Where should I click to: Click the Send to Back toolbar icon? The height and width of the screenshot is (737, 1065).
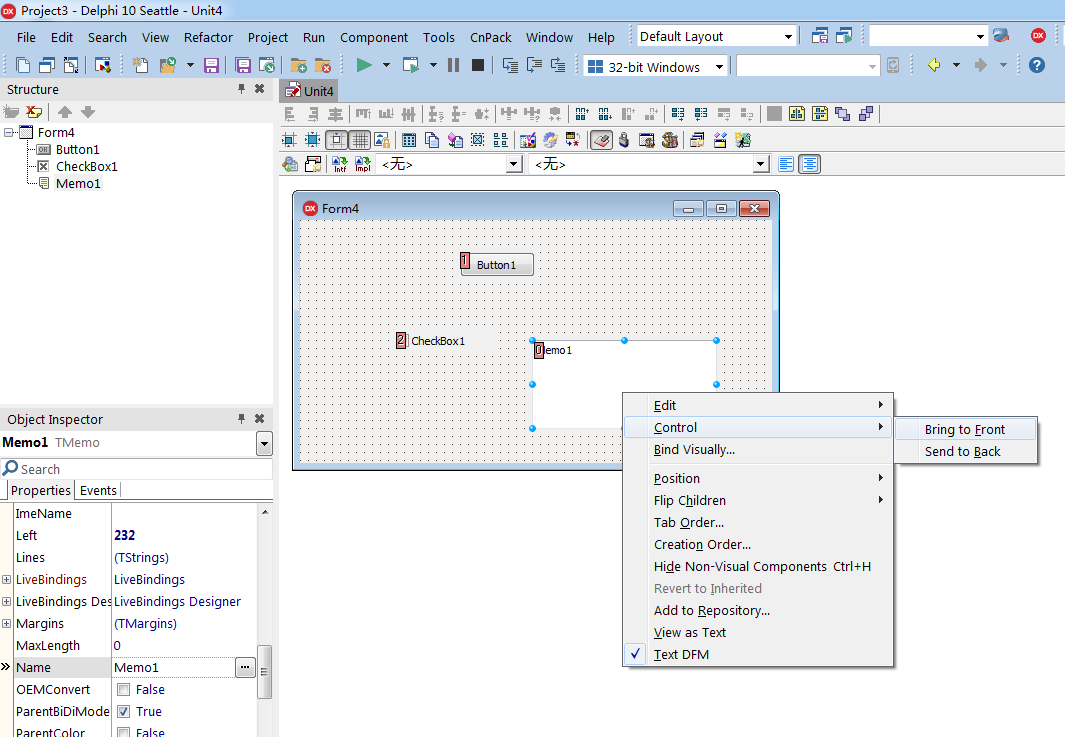point(866,114)
